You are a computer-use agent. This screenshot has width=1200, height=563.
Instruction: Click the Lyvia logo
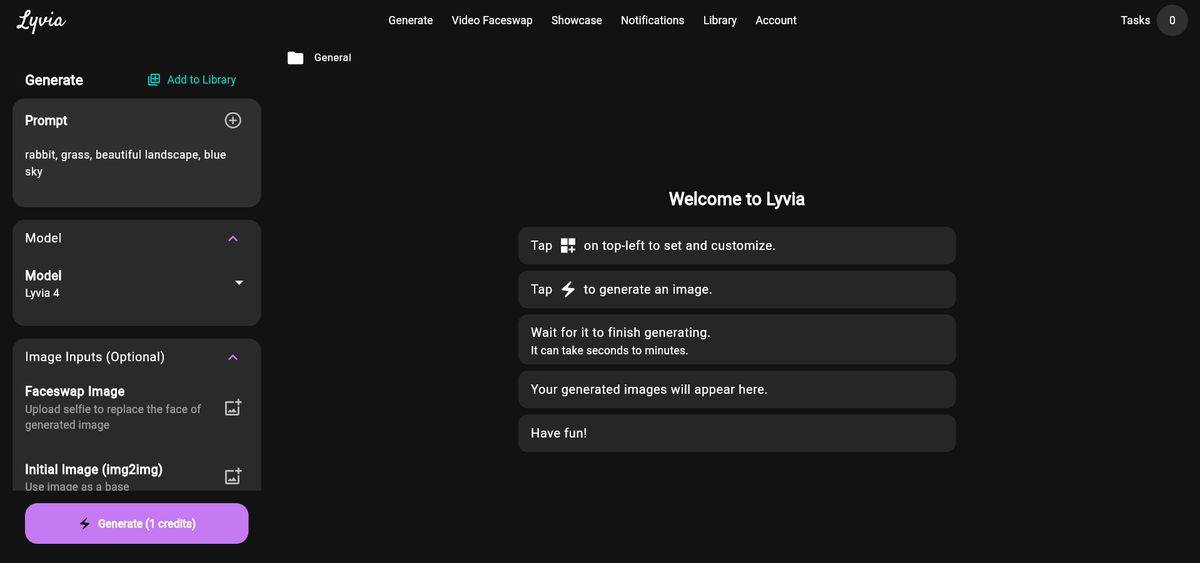tap(41, 21)
